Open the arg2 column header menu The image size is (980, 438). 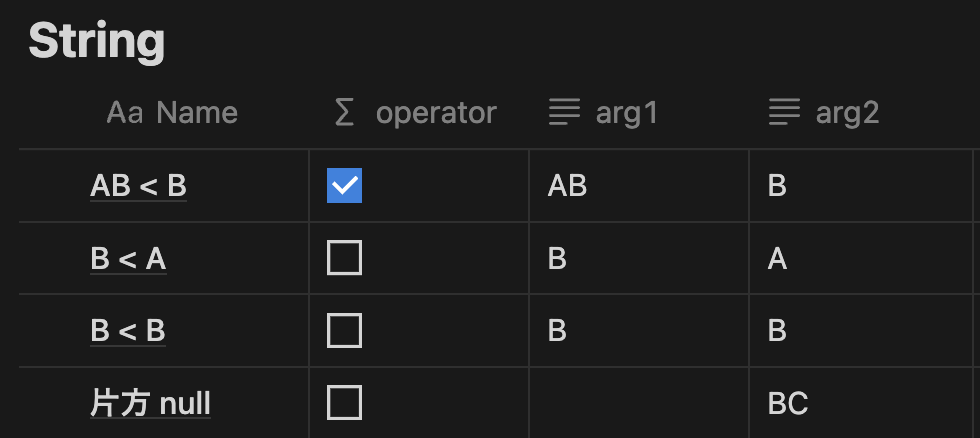[x=861, y=113]
